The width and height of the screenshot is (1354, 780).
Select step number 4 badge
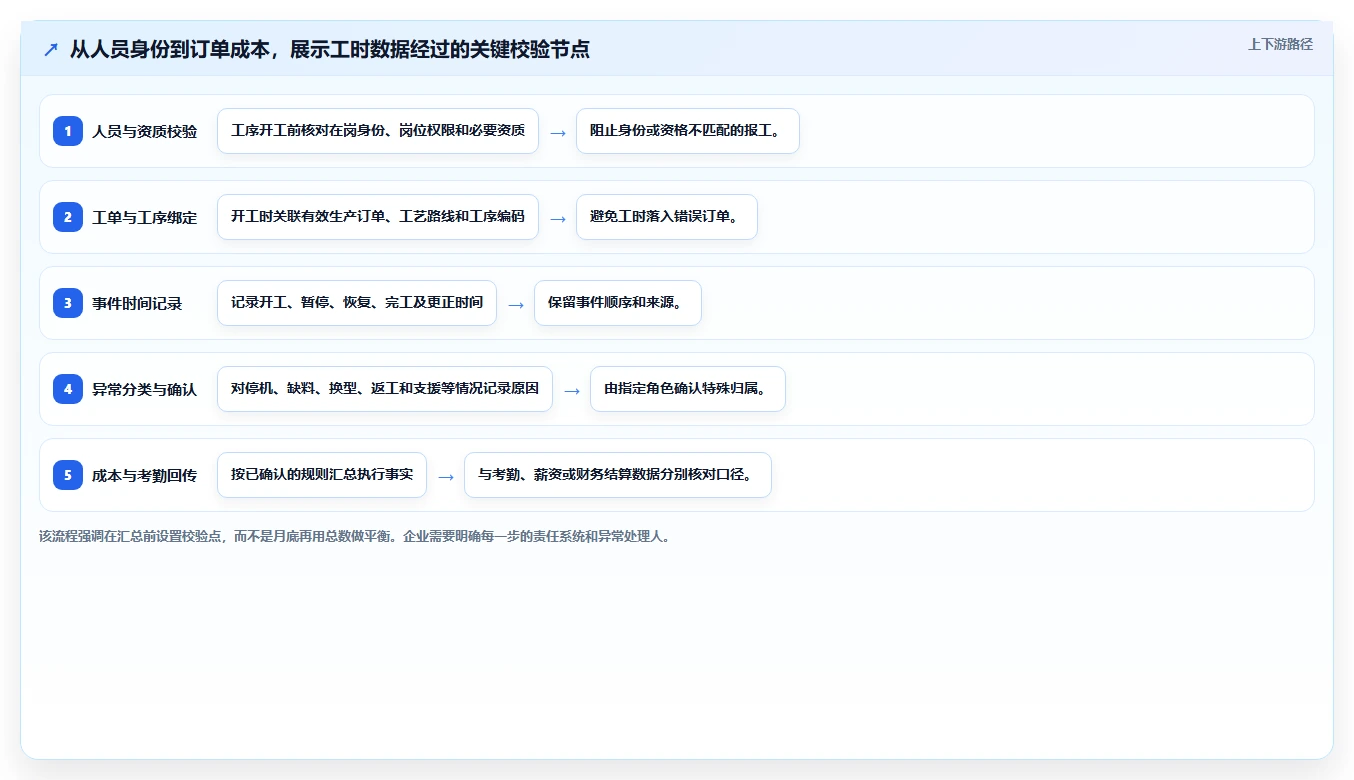pos(68,389)
